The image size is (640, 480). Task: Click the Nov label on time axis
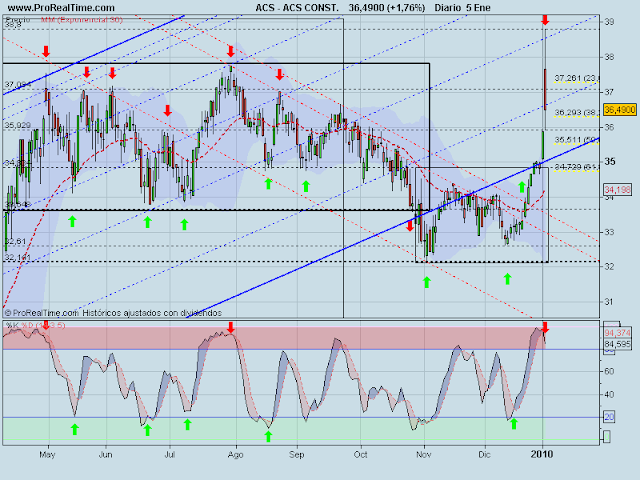(x=424, y=455)
